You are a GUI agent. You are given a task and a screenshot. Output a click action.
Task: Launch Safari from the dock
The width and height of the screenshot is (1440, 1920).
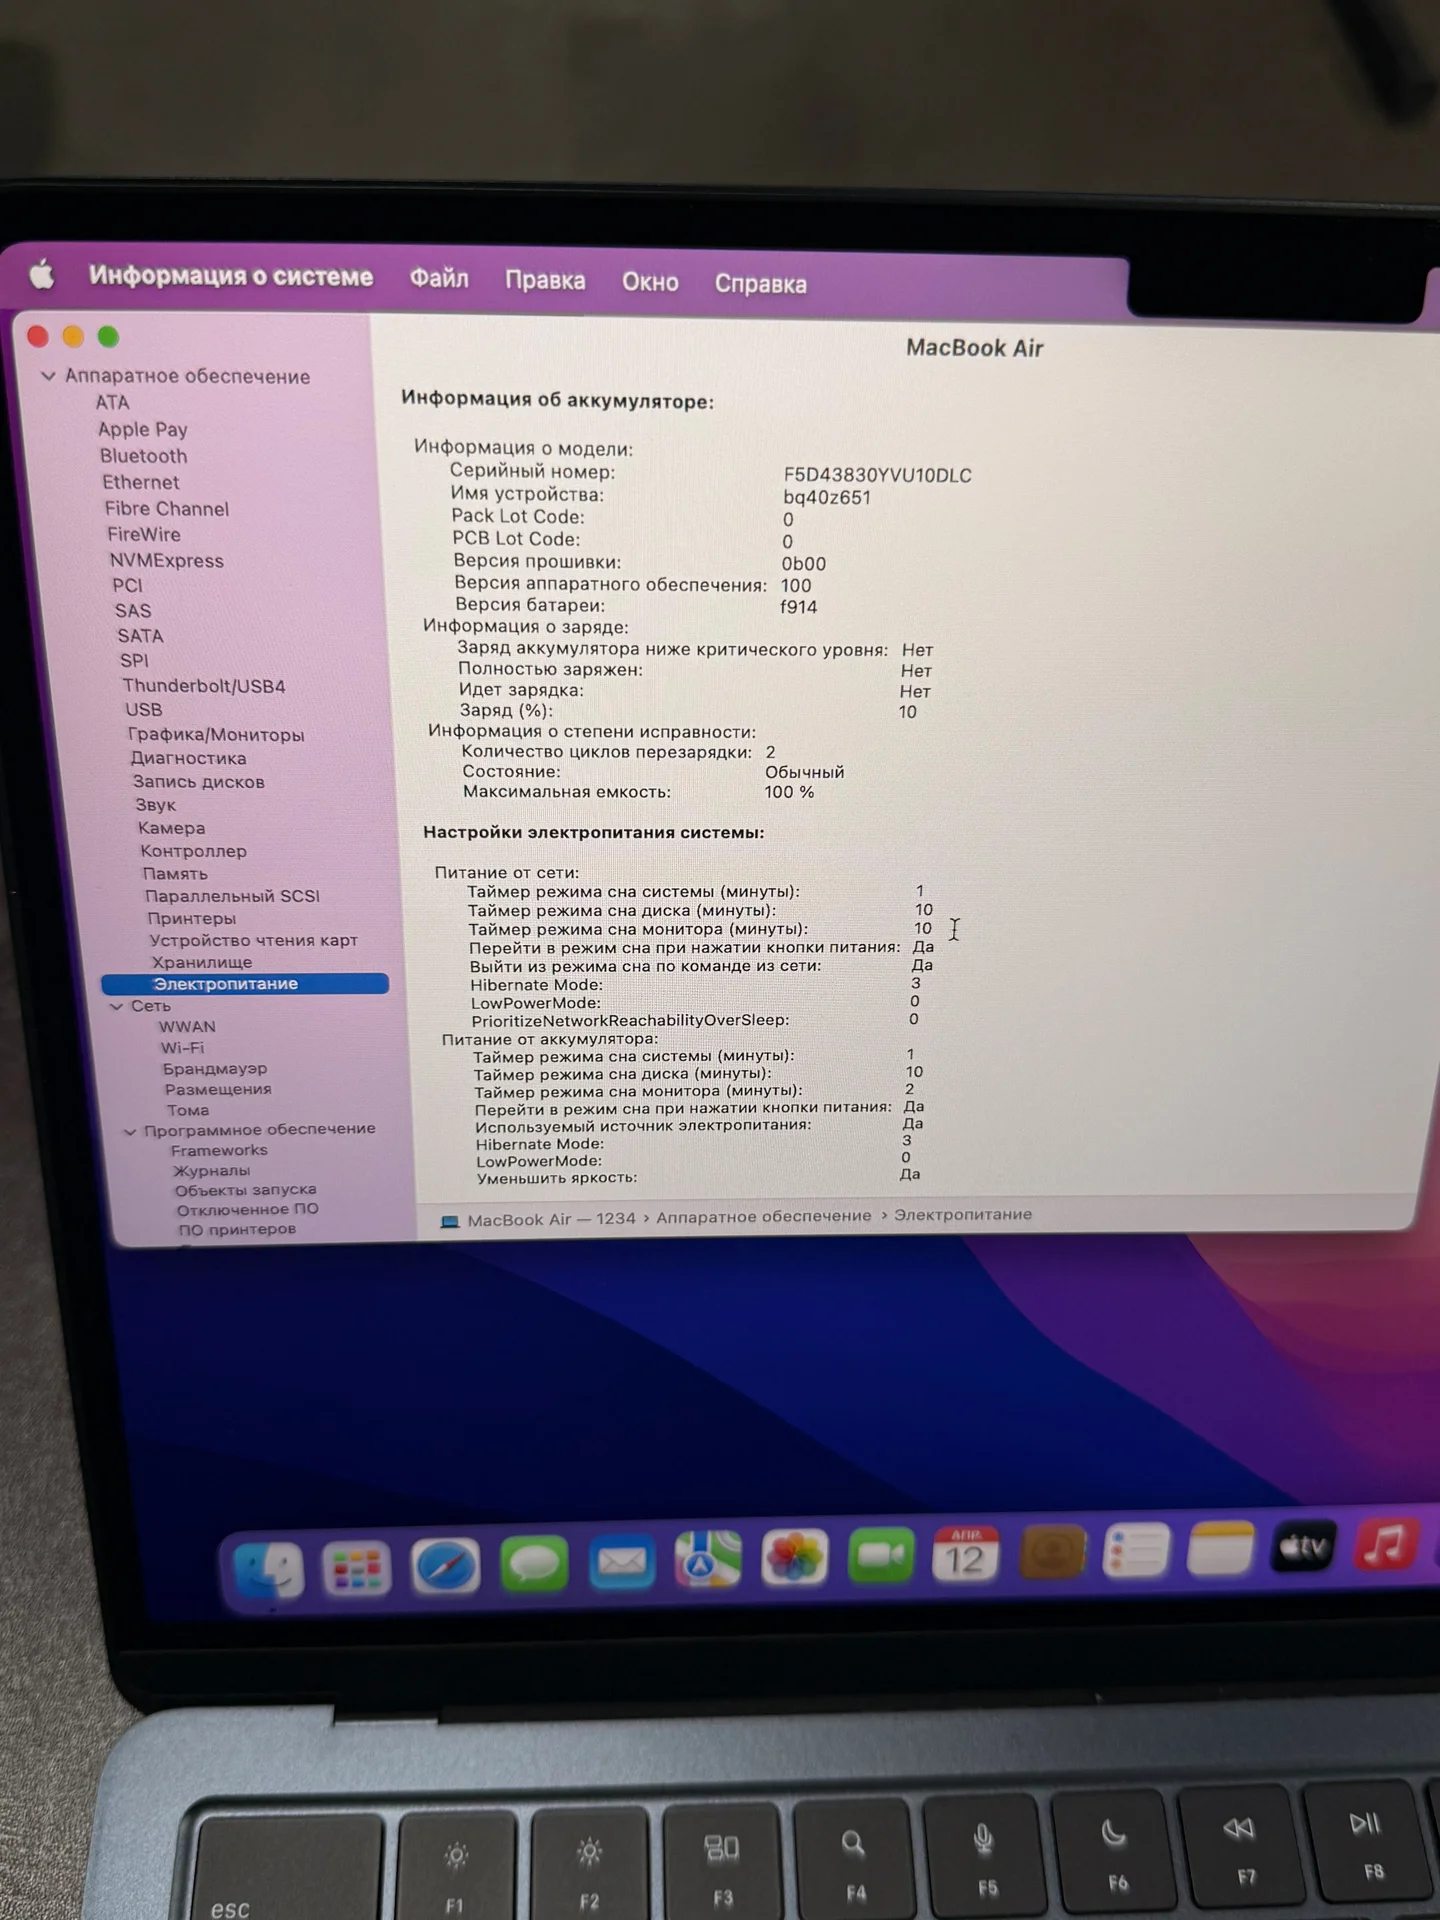tap(446, 1565)
